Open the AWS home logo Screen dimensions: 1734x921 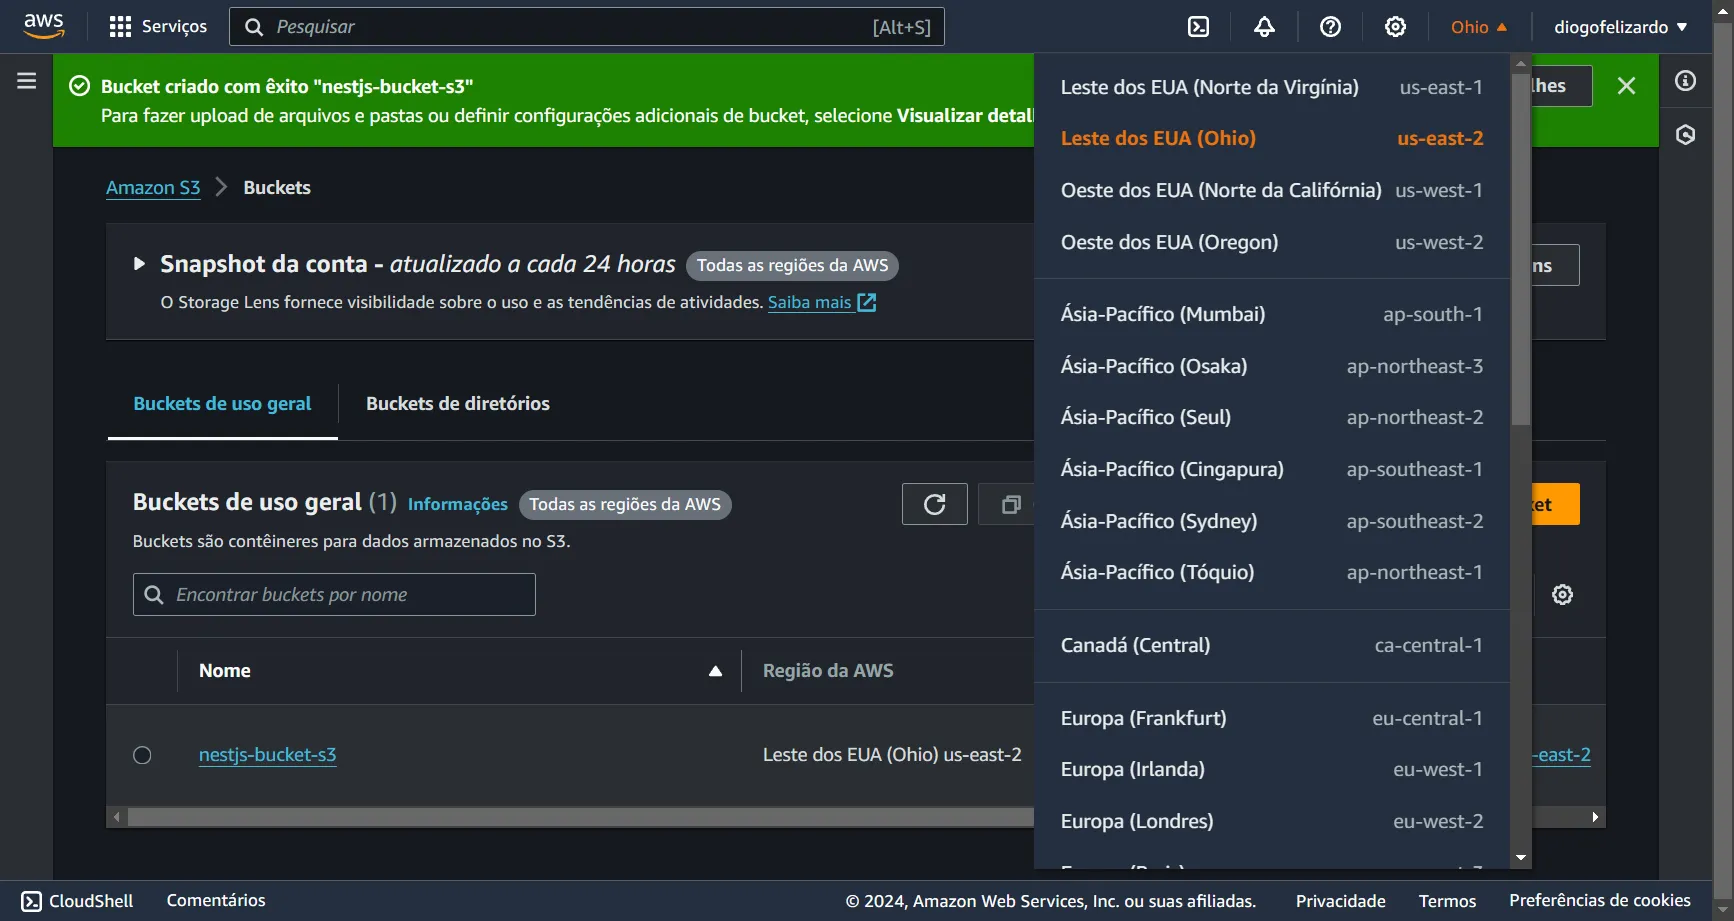(44, 26)
